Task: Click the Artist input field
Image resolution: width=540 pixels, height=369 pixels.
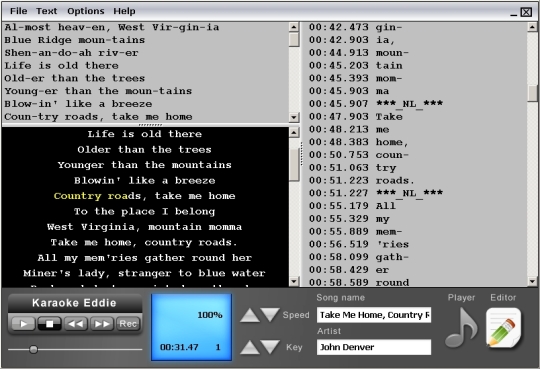Action: 374,347
